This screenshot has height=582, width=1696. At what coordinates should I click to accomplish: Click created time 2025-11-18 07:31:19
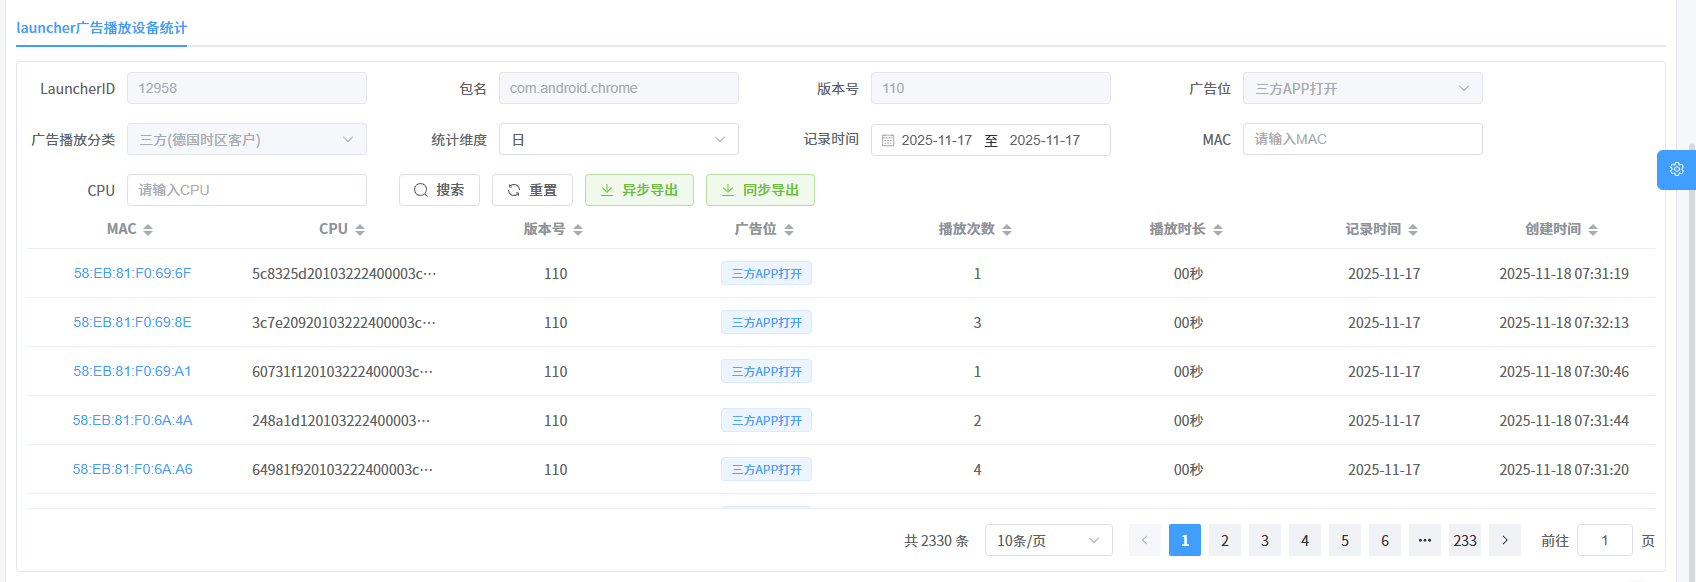point(1564,273)
